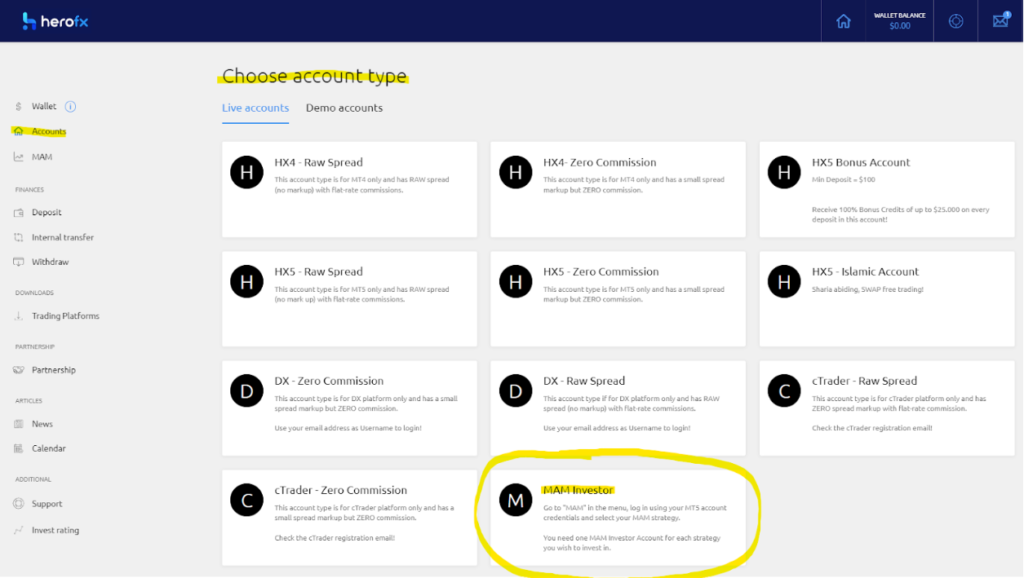Open Support in sidebar
The width and height of the screenshot is (1024, 578).
click(x=47, y=504)
